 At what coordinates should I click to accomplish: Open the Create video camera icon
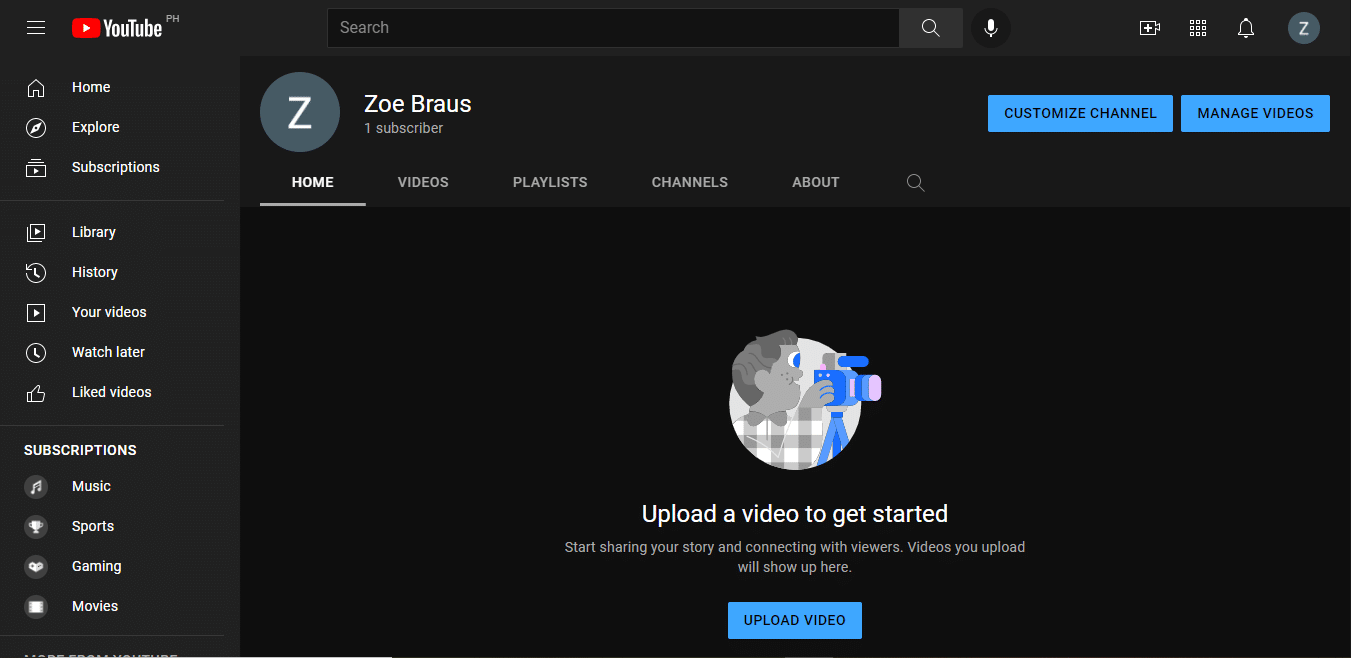click(x=1150, y=28)
